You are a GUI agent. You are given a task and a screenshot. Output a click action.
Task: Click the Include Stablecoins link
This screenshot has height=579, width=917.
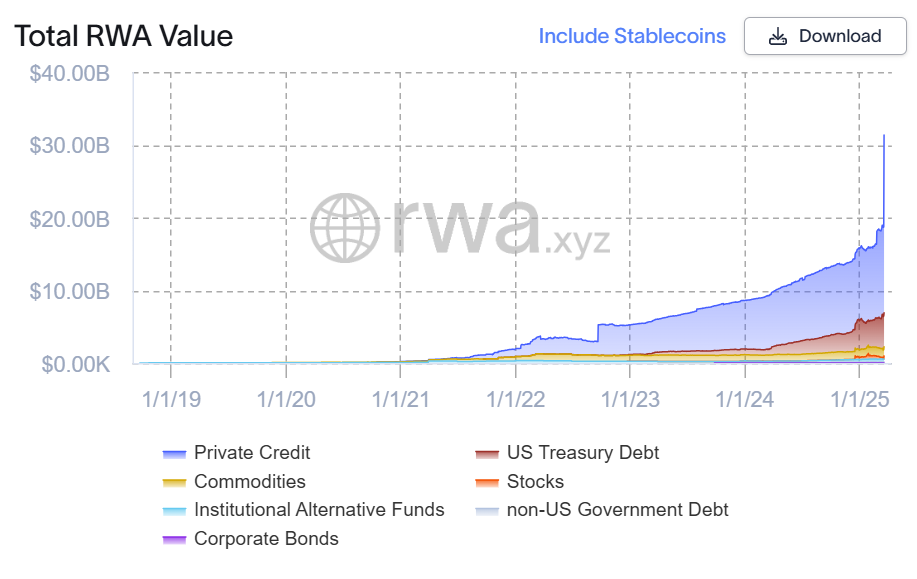point(632,36)
